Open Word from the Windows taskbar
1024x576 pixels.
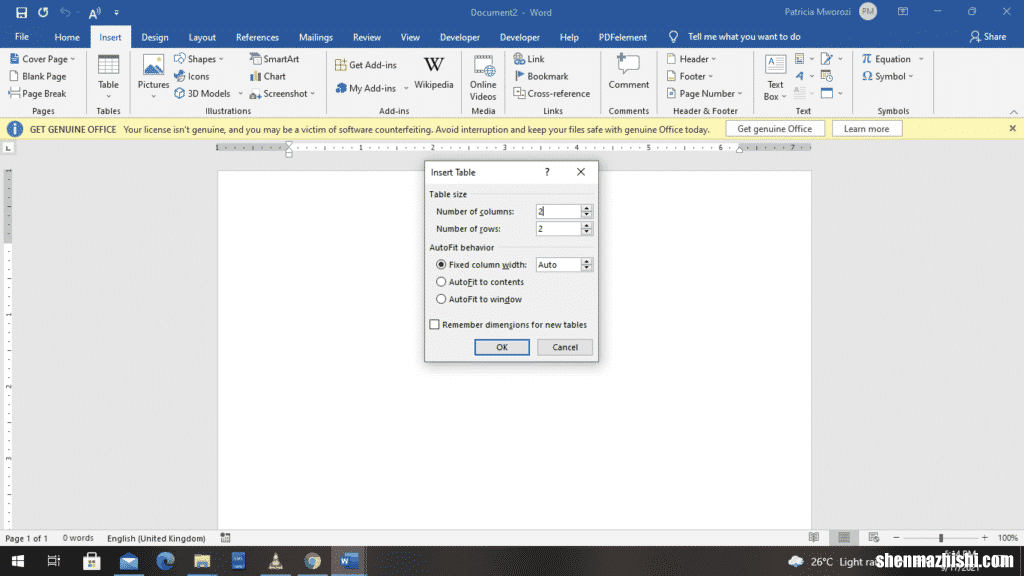pos(349,561)
